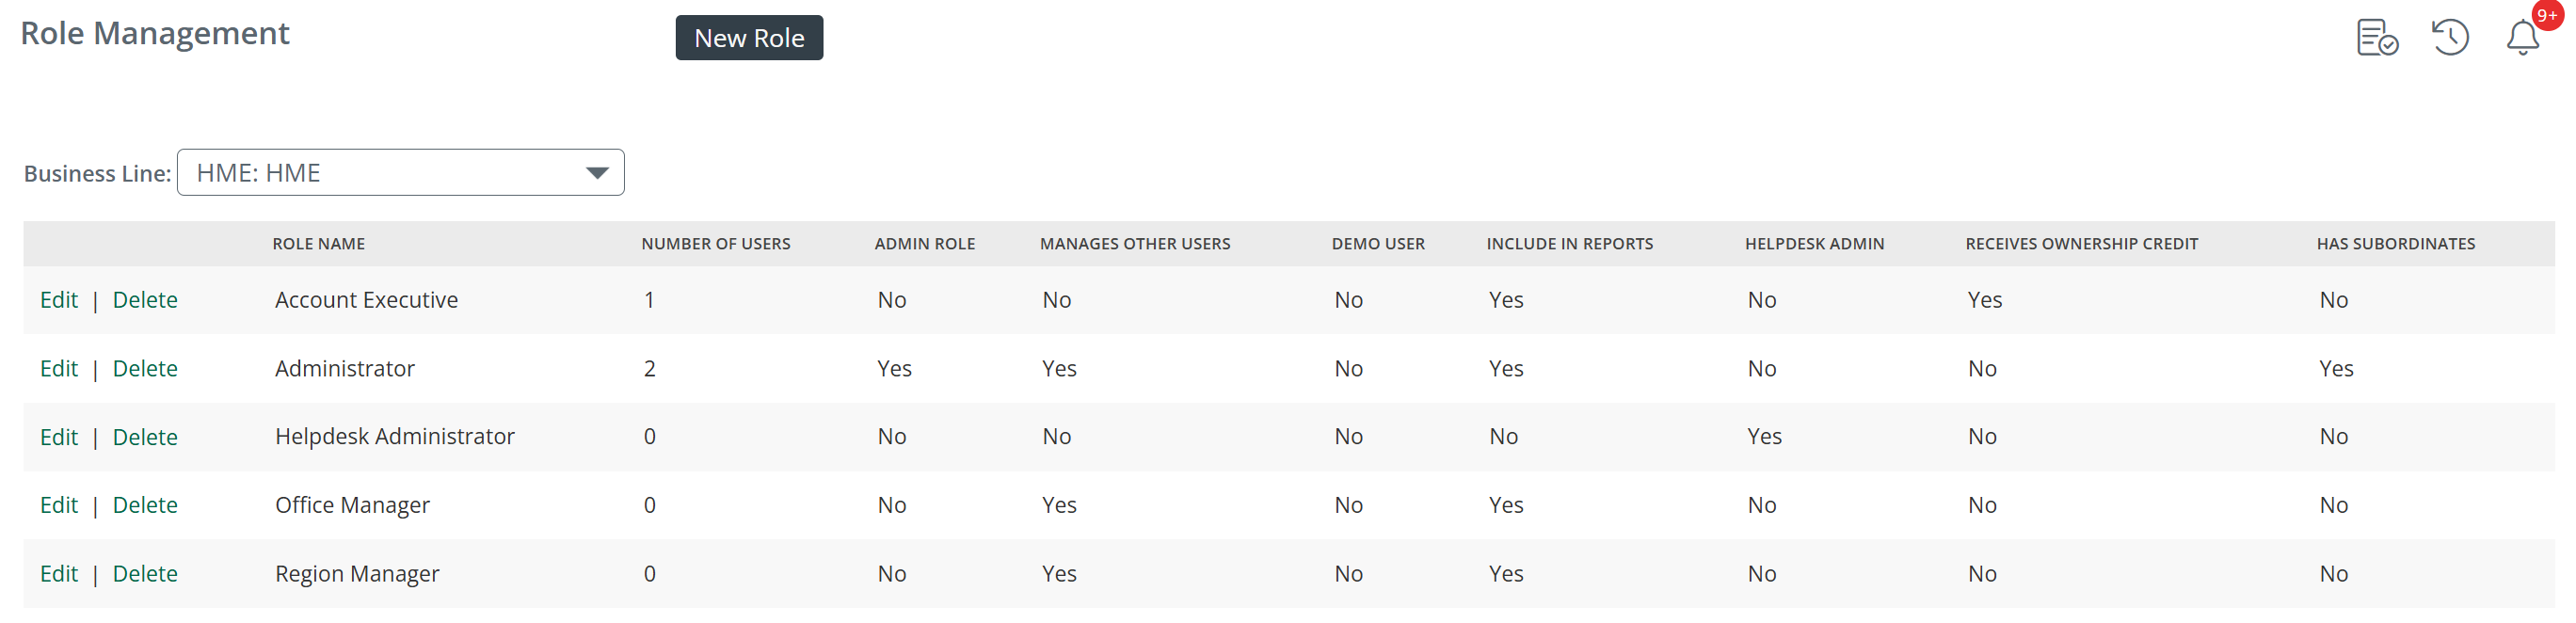Image resolution: width=2576 pixels, height=623 pixels.
Task: Edit the Account Executive role
Action: 59,300
